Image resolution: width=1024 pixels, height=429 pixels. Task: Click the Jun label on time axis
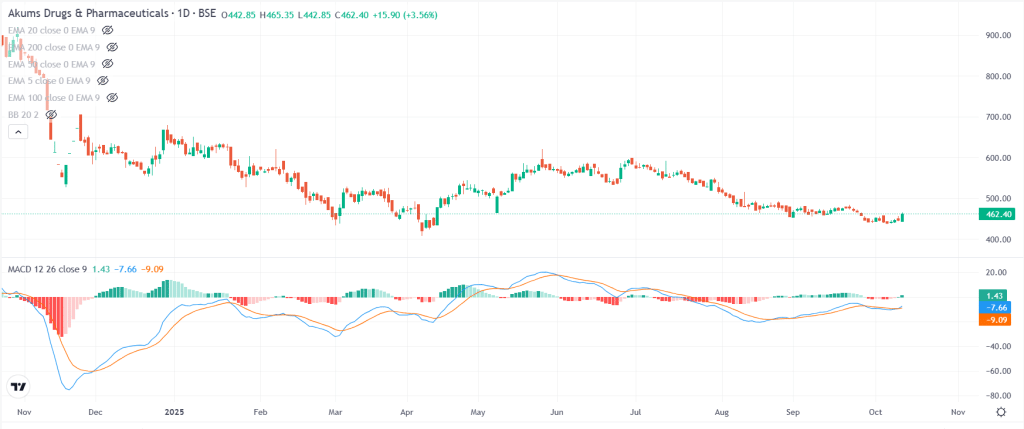tap(557, 411)
